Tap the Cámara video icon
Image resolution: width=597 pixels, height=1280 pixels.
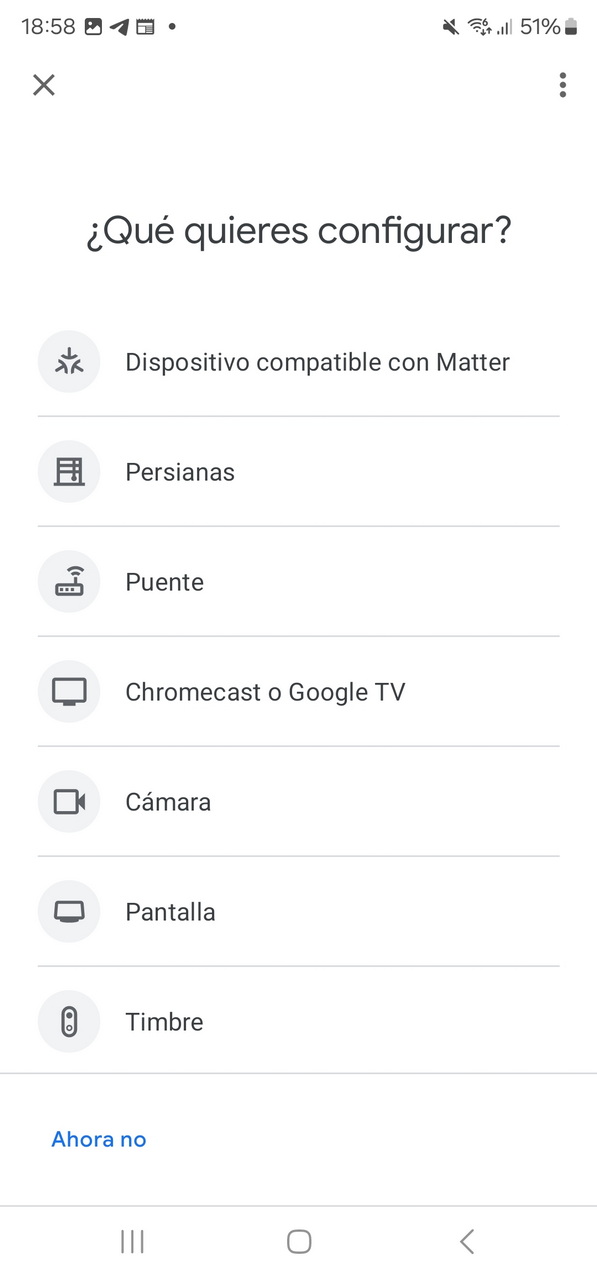(69, 802)
